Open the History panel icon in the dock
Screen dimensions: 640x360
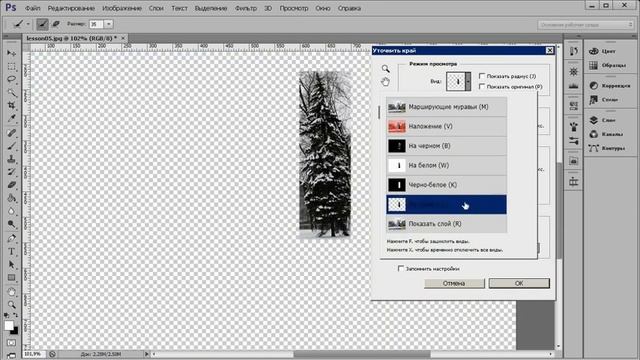coord(573,51)
